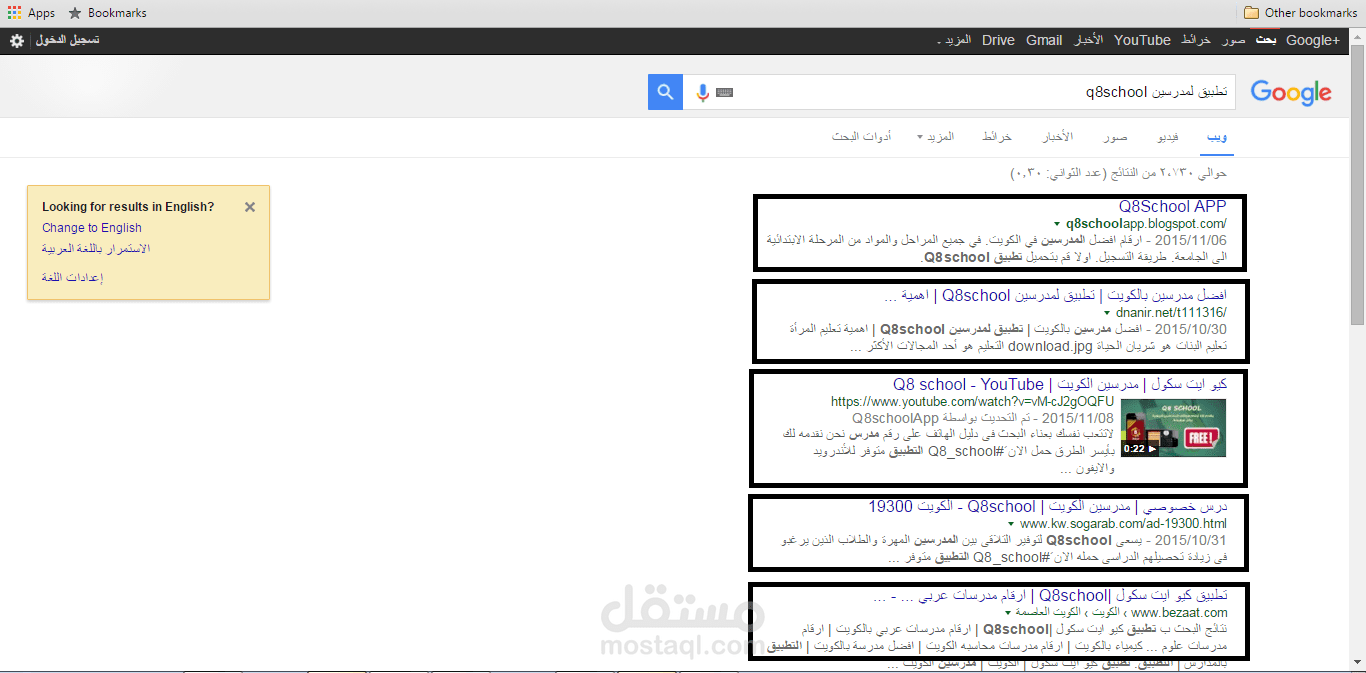Click the Apps bookmarks bar label
Viewport: 1366px width, 673px height.
point(41,13)
